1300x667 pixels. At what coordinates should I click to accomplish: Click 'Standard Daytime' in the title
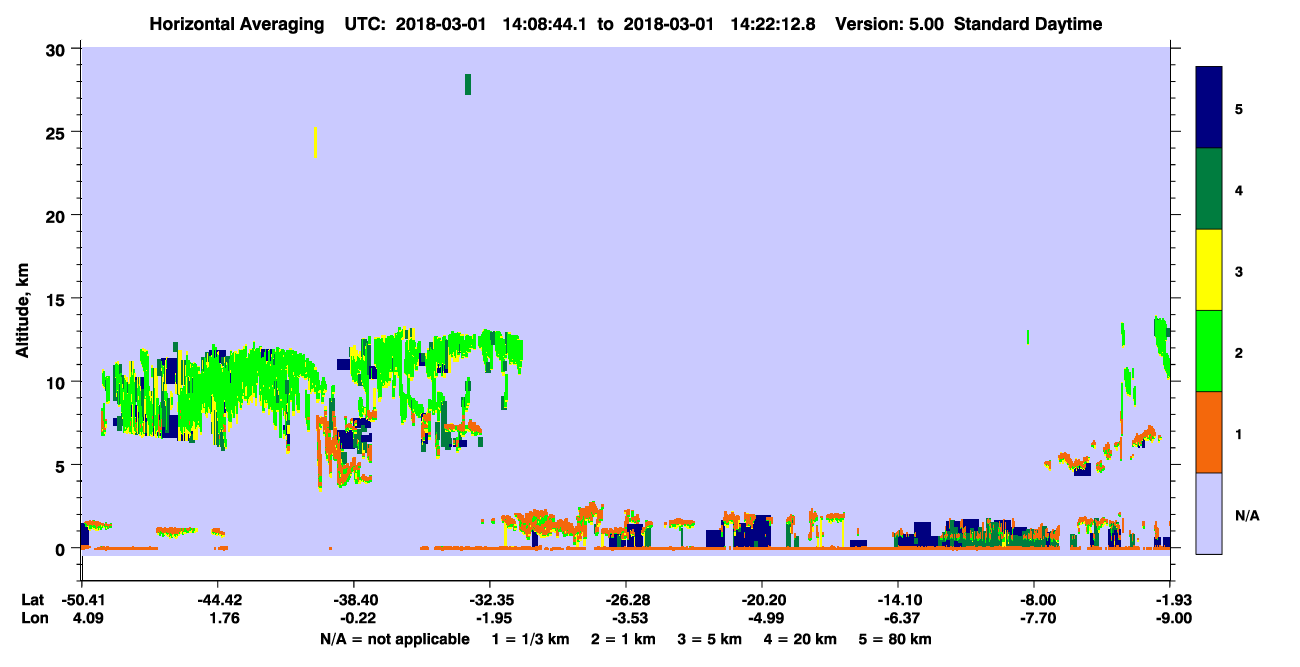pyautogui.click(x=1028, y=24)
